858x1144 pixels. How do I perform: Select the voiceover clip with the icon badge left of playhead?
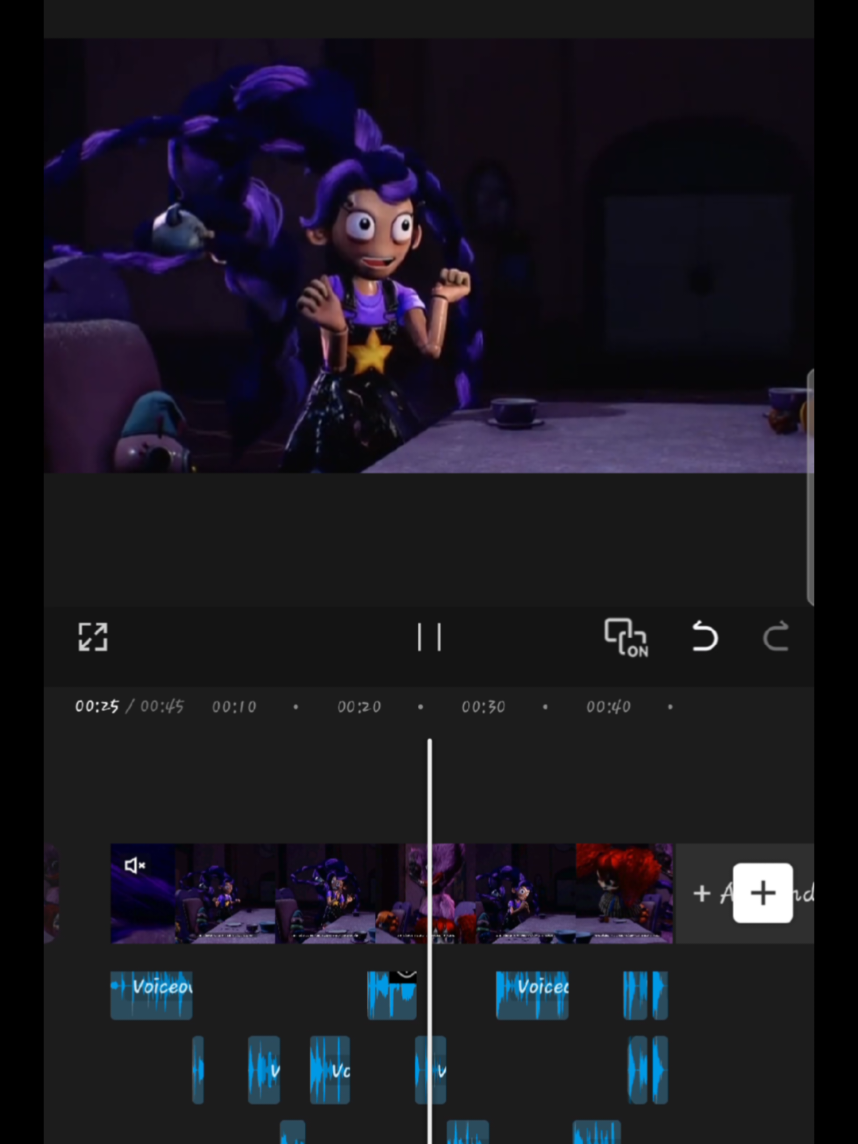392,995
